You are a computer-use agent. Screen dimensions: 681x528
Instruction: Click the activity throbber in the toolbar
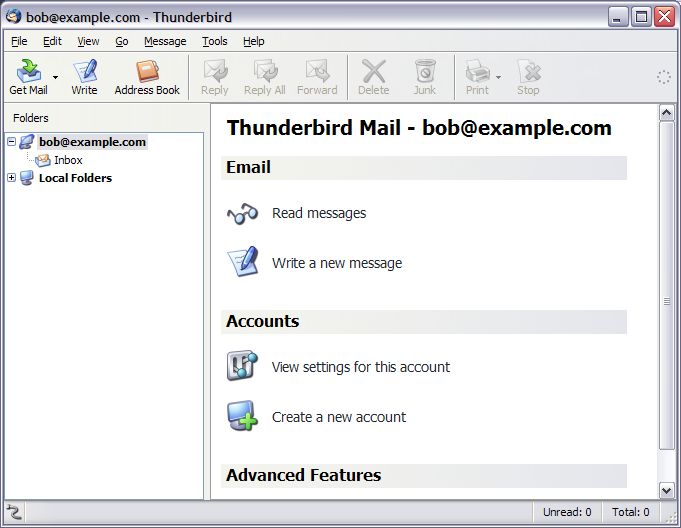click(x=664, y=77)
